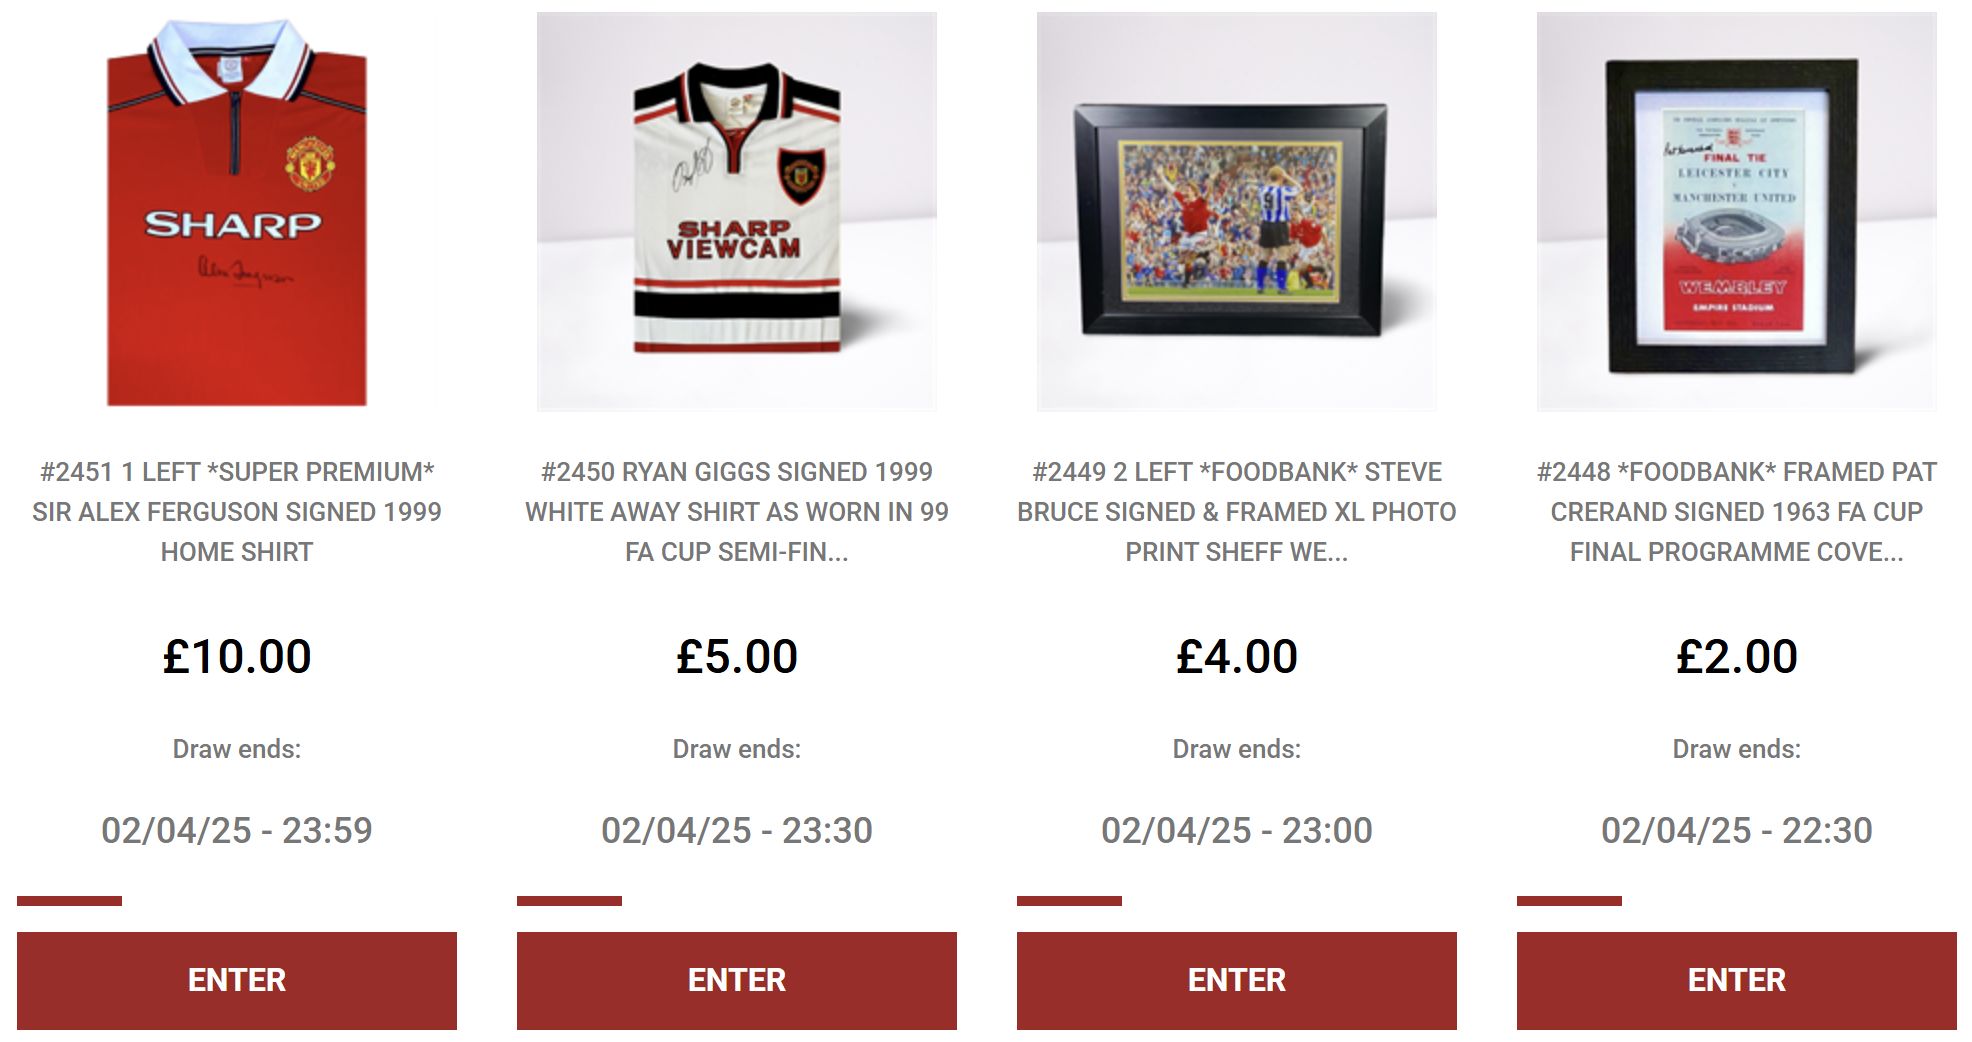This screenshot has height=1042, width=1972.
Task: Open the Ryan Giggs white away shirt image
Action: [737, 211]
